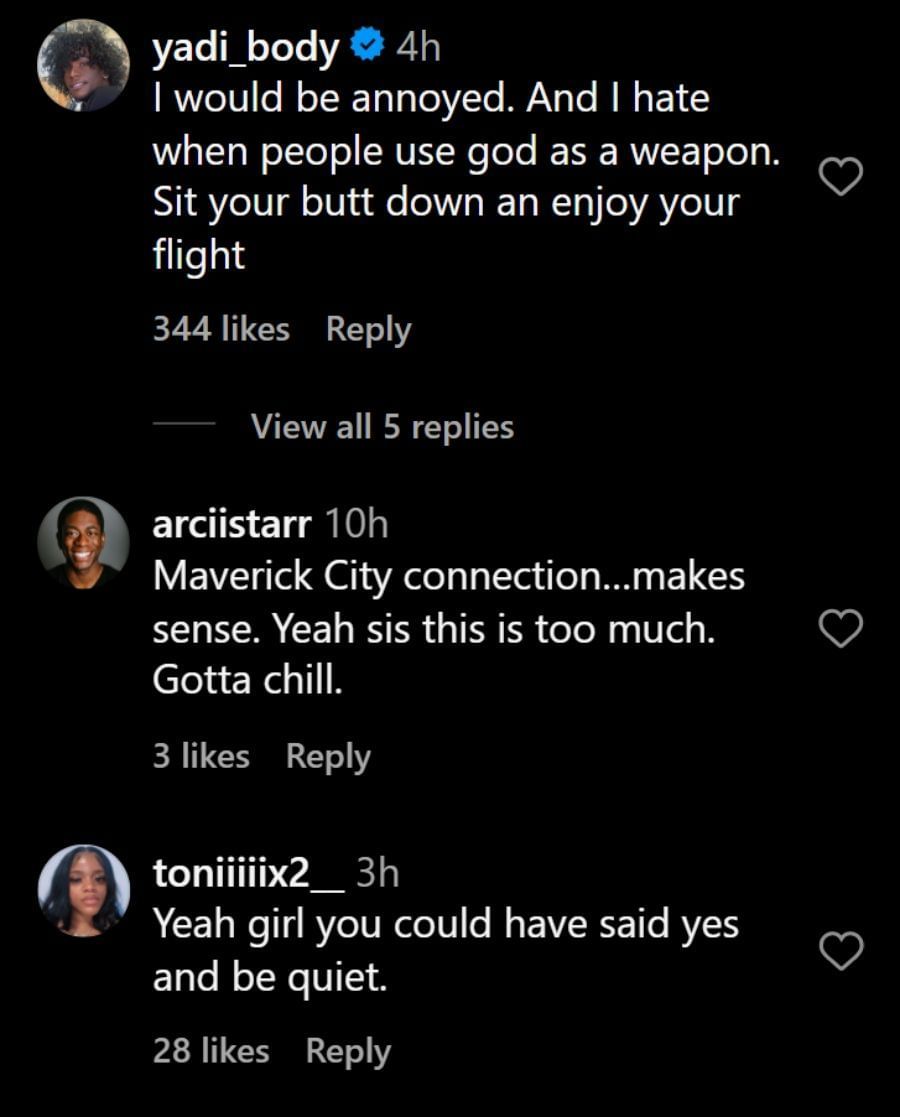Click the 3h timestamp on toniiiiix2__'s comment
900x1117 pixels.
[378, 873]
